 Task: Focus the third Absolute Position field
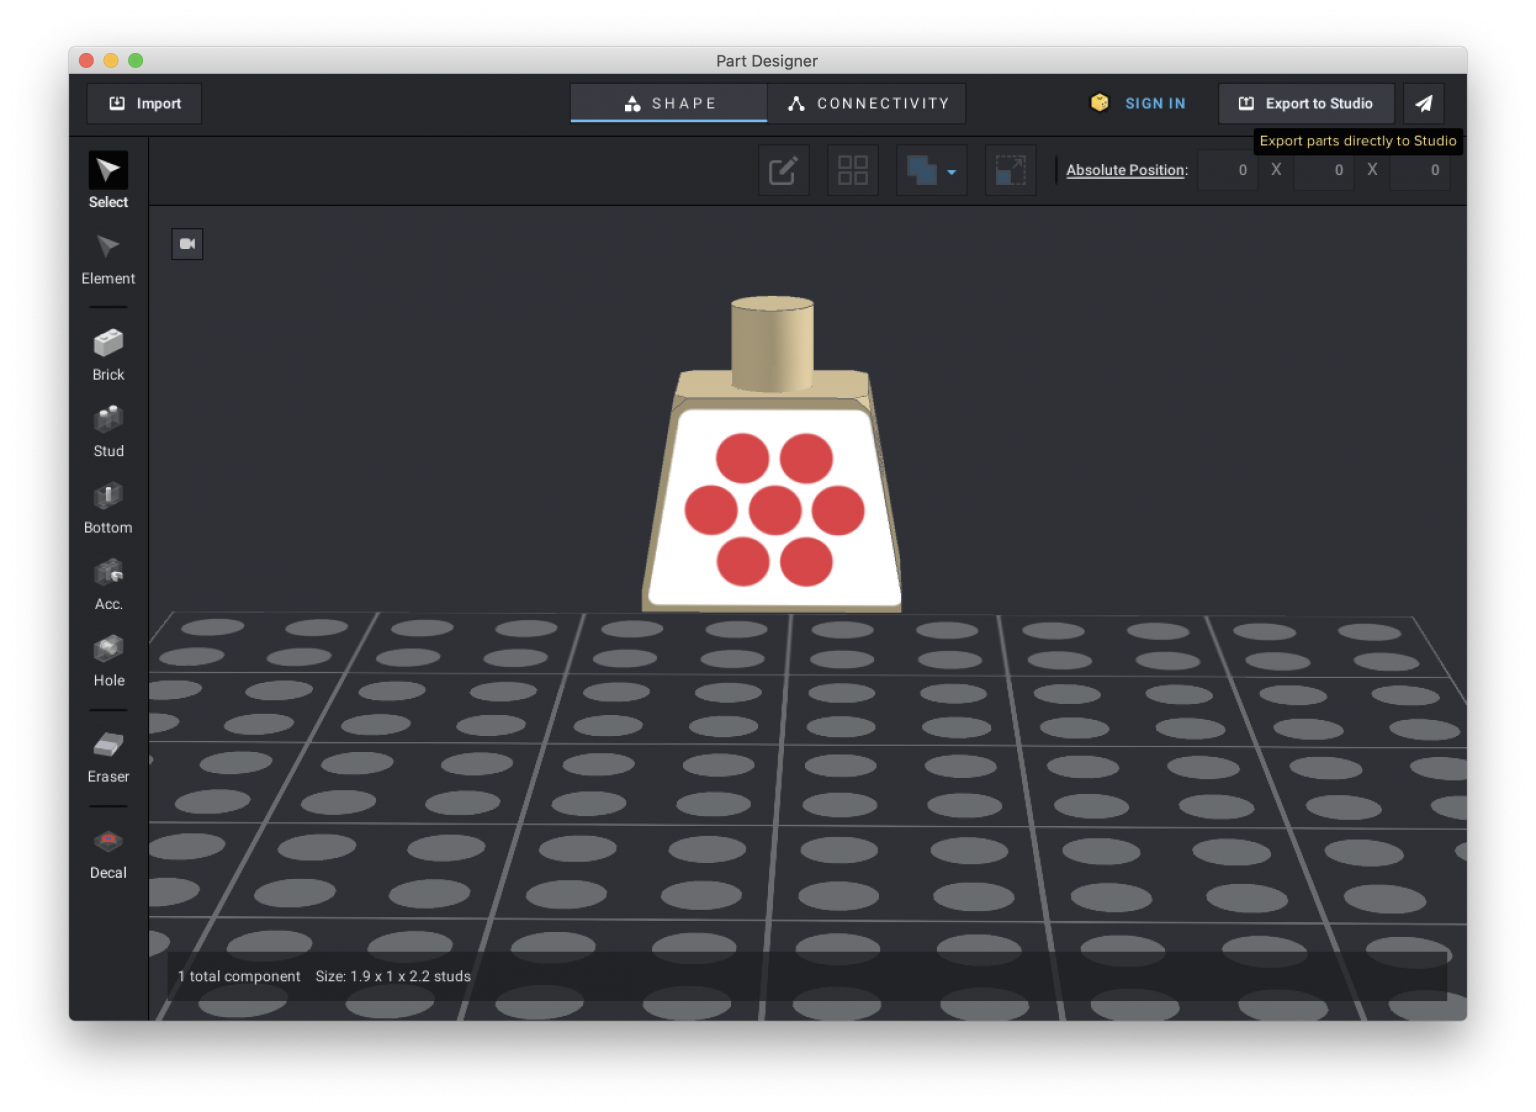1419,170
